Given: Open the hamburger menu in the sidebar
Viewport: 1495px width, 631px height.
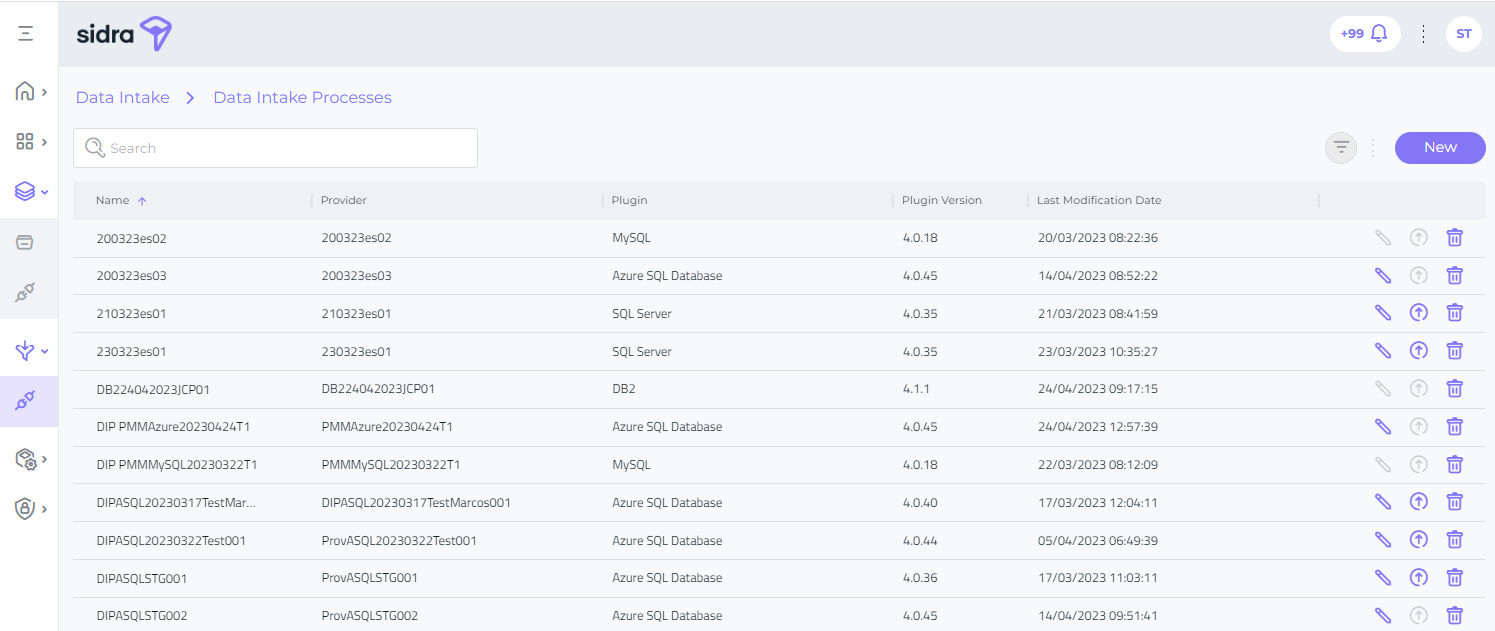Looking at the screenshot, I should pyautogui.click(x=26, y=34).
